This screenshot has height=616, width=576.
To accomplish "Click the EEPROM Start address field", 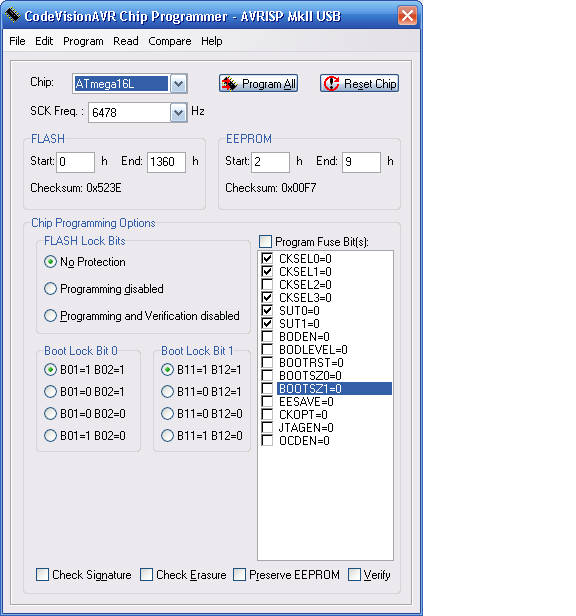I will (270, 162).
